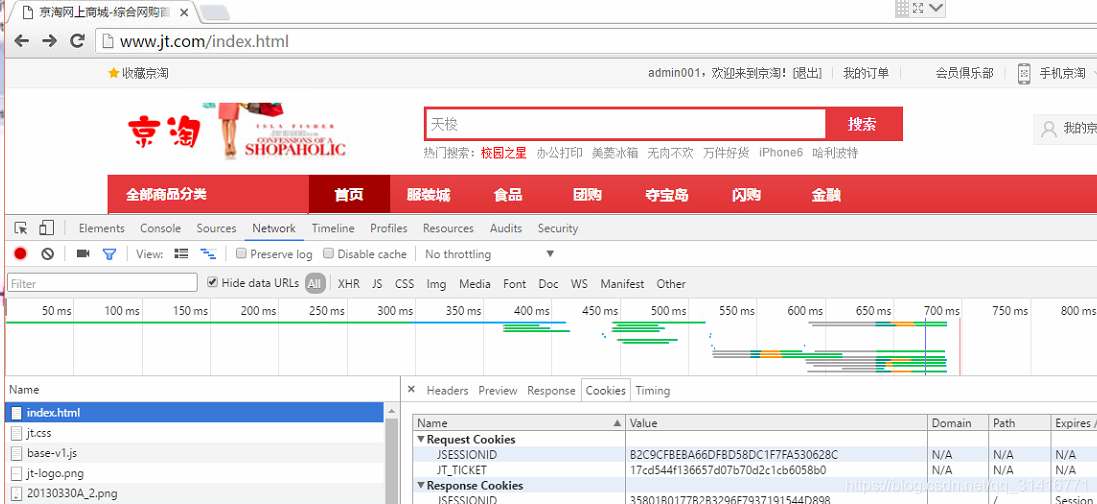1097x504 pixels.
Task: Switch to the Elements tab
Action: click(x=101, y=228)
